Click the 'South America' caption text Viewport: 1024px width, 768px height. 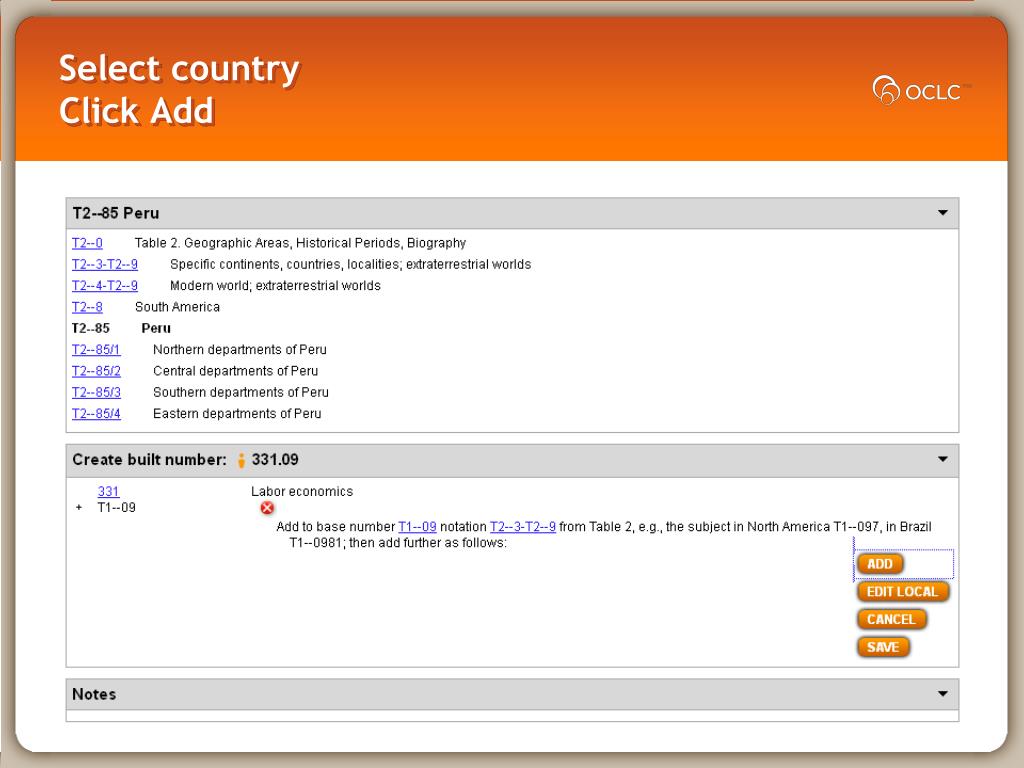point(177,307)
